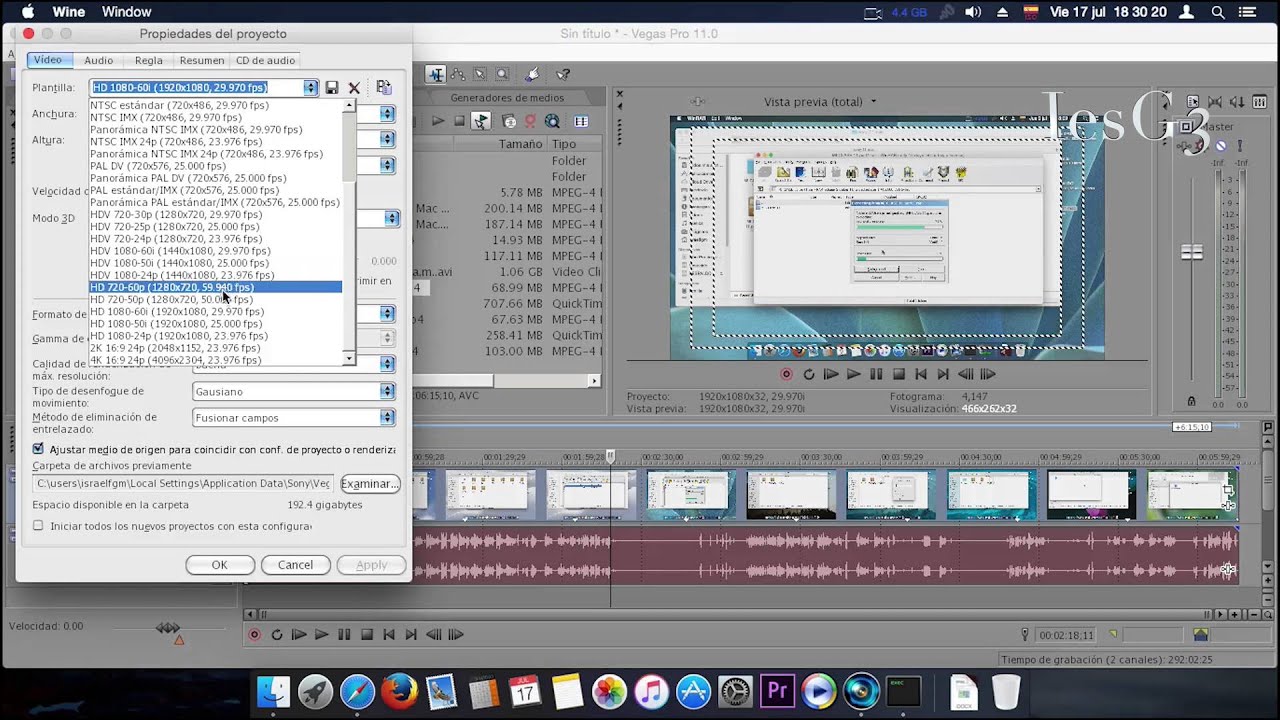
Task: Play from start under video preview
Action: click(830, 374)
